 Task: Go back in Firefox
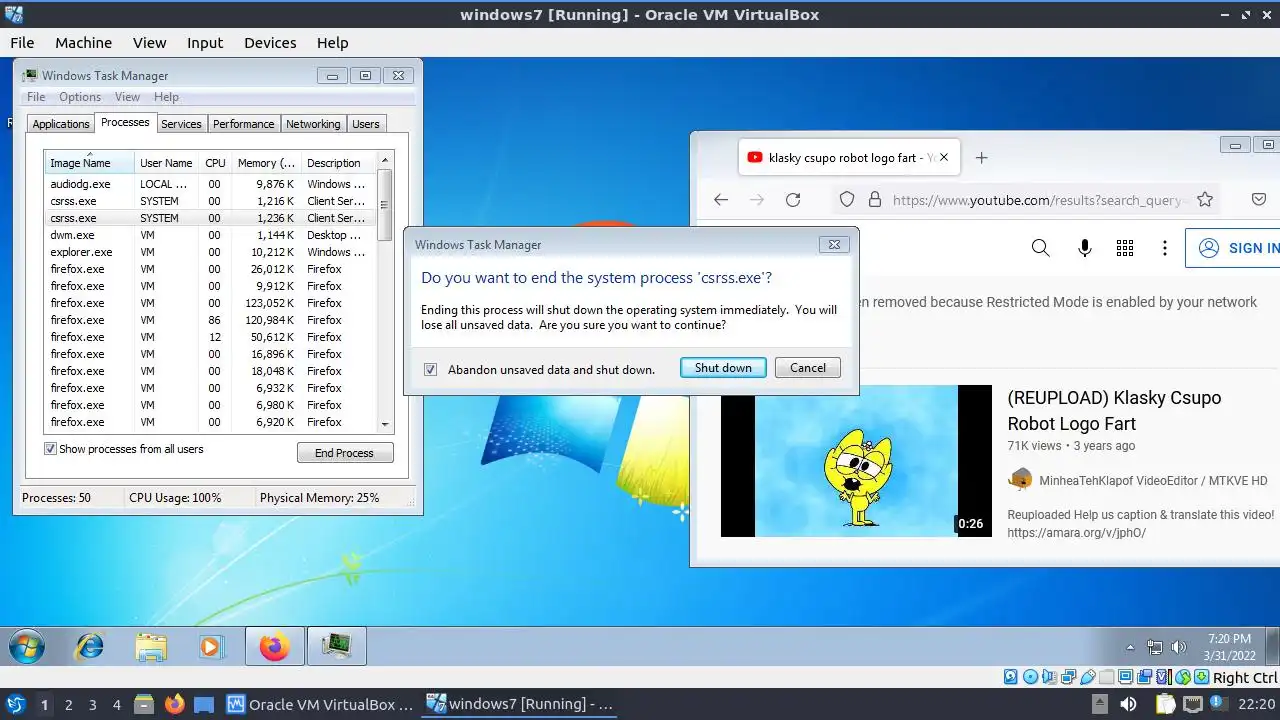(x=721, y=200)
